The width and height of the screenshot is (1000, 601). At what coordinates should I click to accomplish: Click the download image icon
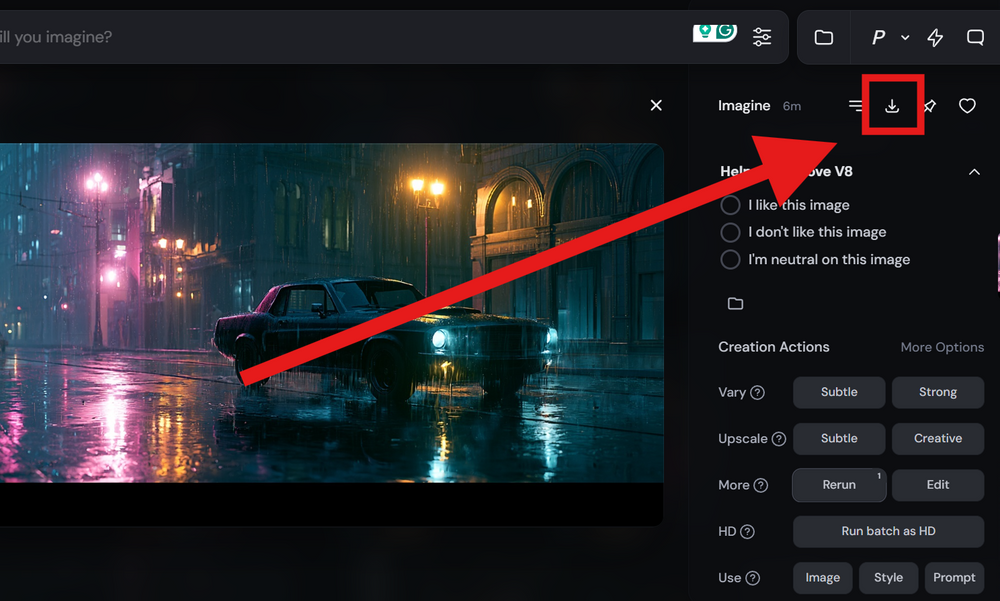click(x=892, y=106)
